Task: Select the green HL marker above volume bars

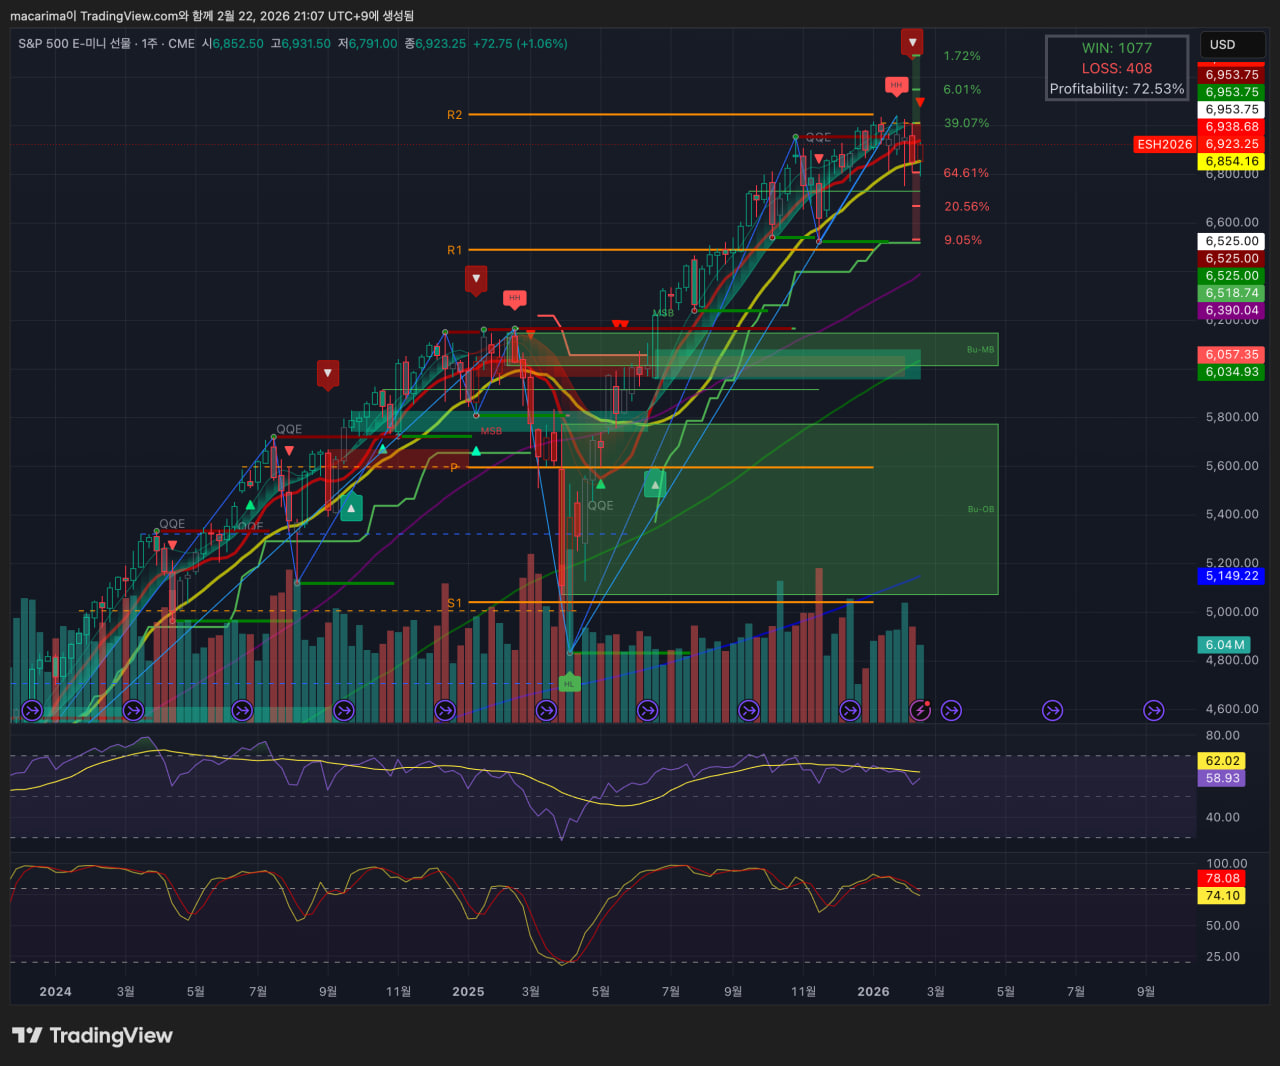Action: coord(569,684)
